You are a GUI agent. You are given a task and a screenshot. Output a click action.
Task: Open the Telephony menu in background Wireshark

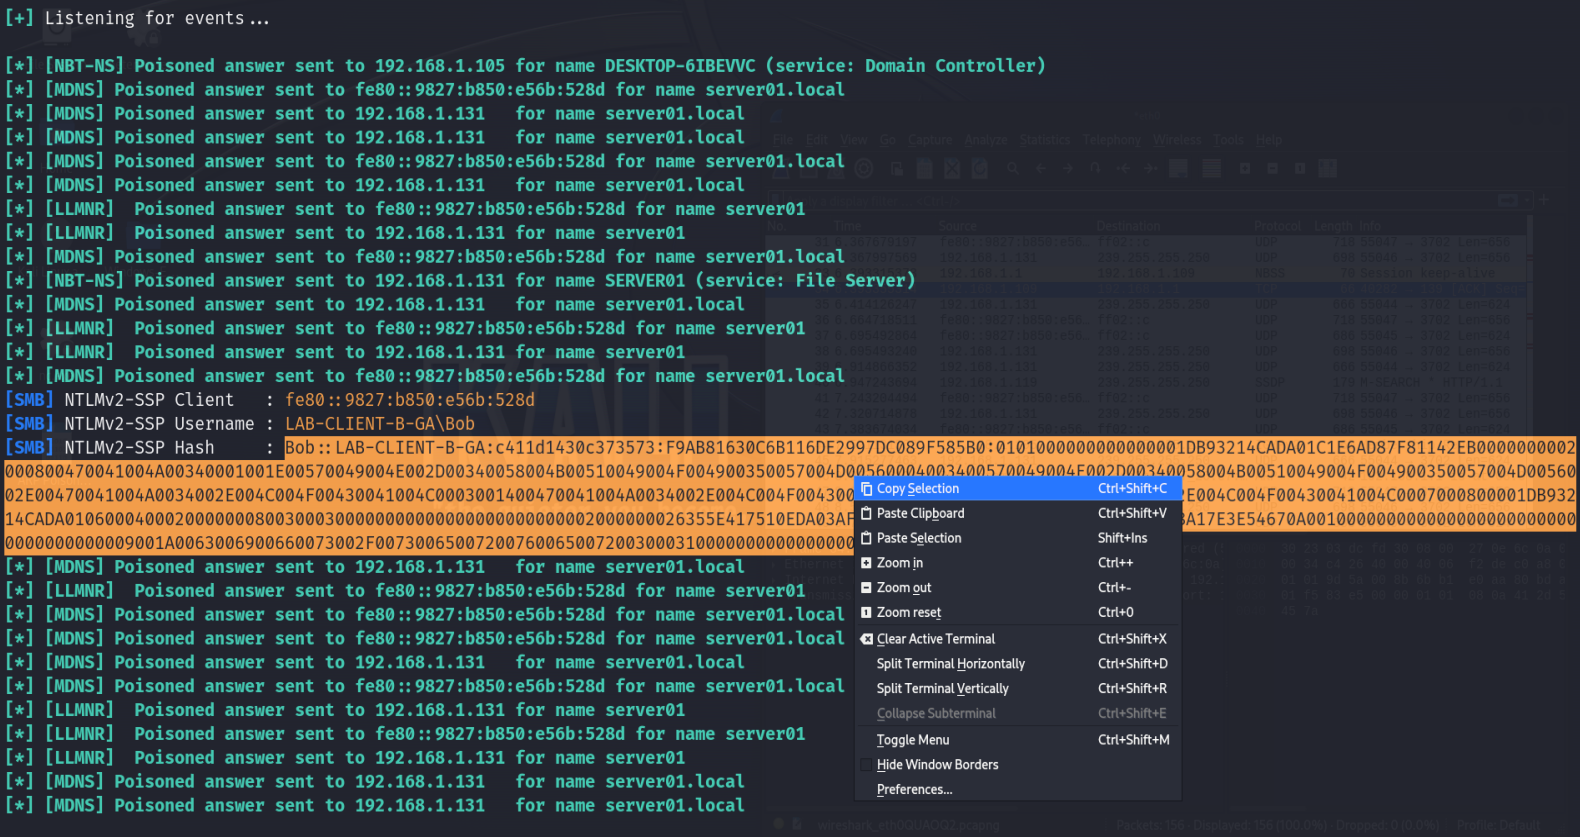tap(1112, 140)
